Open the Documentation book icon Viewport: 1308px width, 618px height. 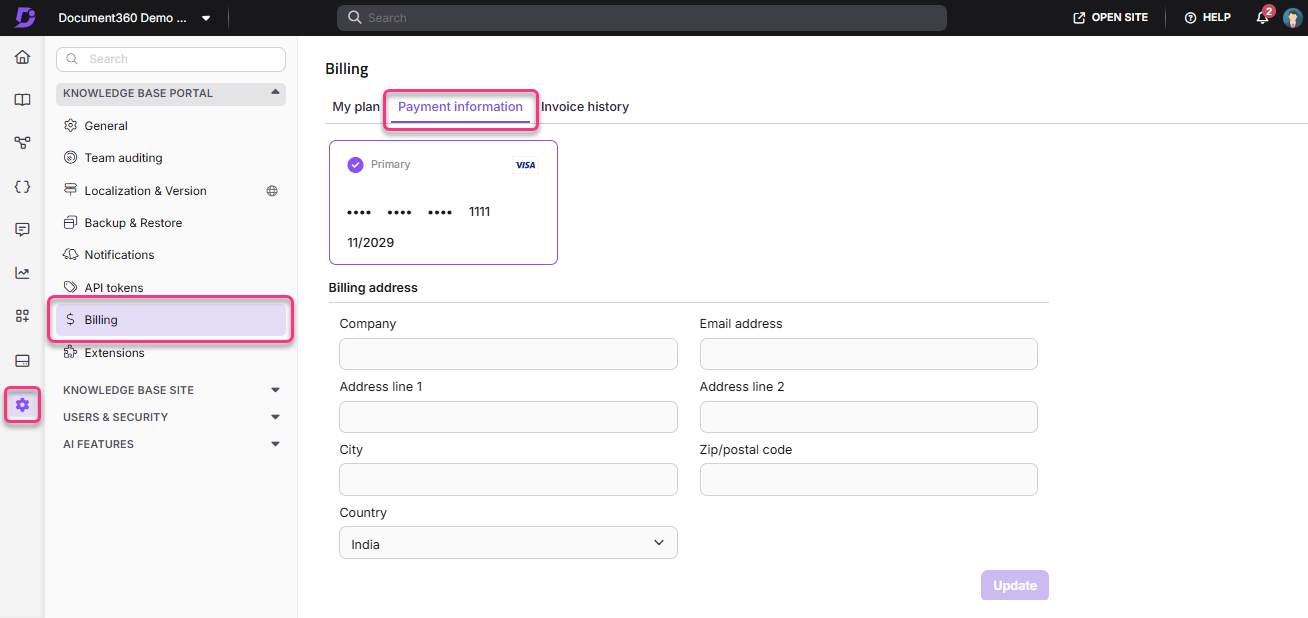click(x=22, y=100)
